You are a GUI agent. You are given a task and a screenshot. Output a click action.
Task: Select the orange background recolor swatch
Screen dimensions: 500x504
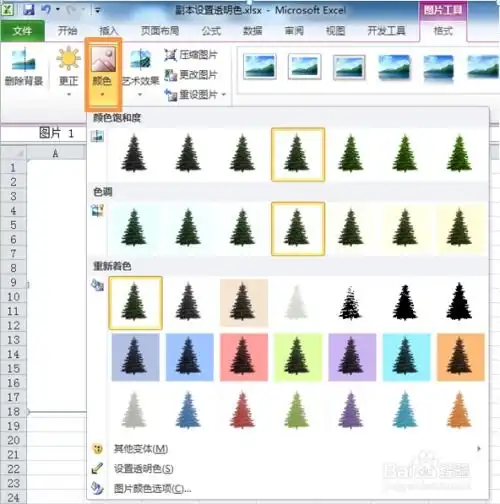click(x=460, y=357)
